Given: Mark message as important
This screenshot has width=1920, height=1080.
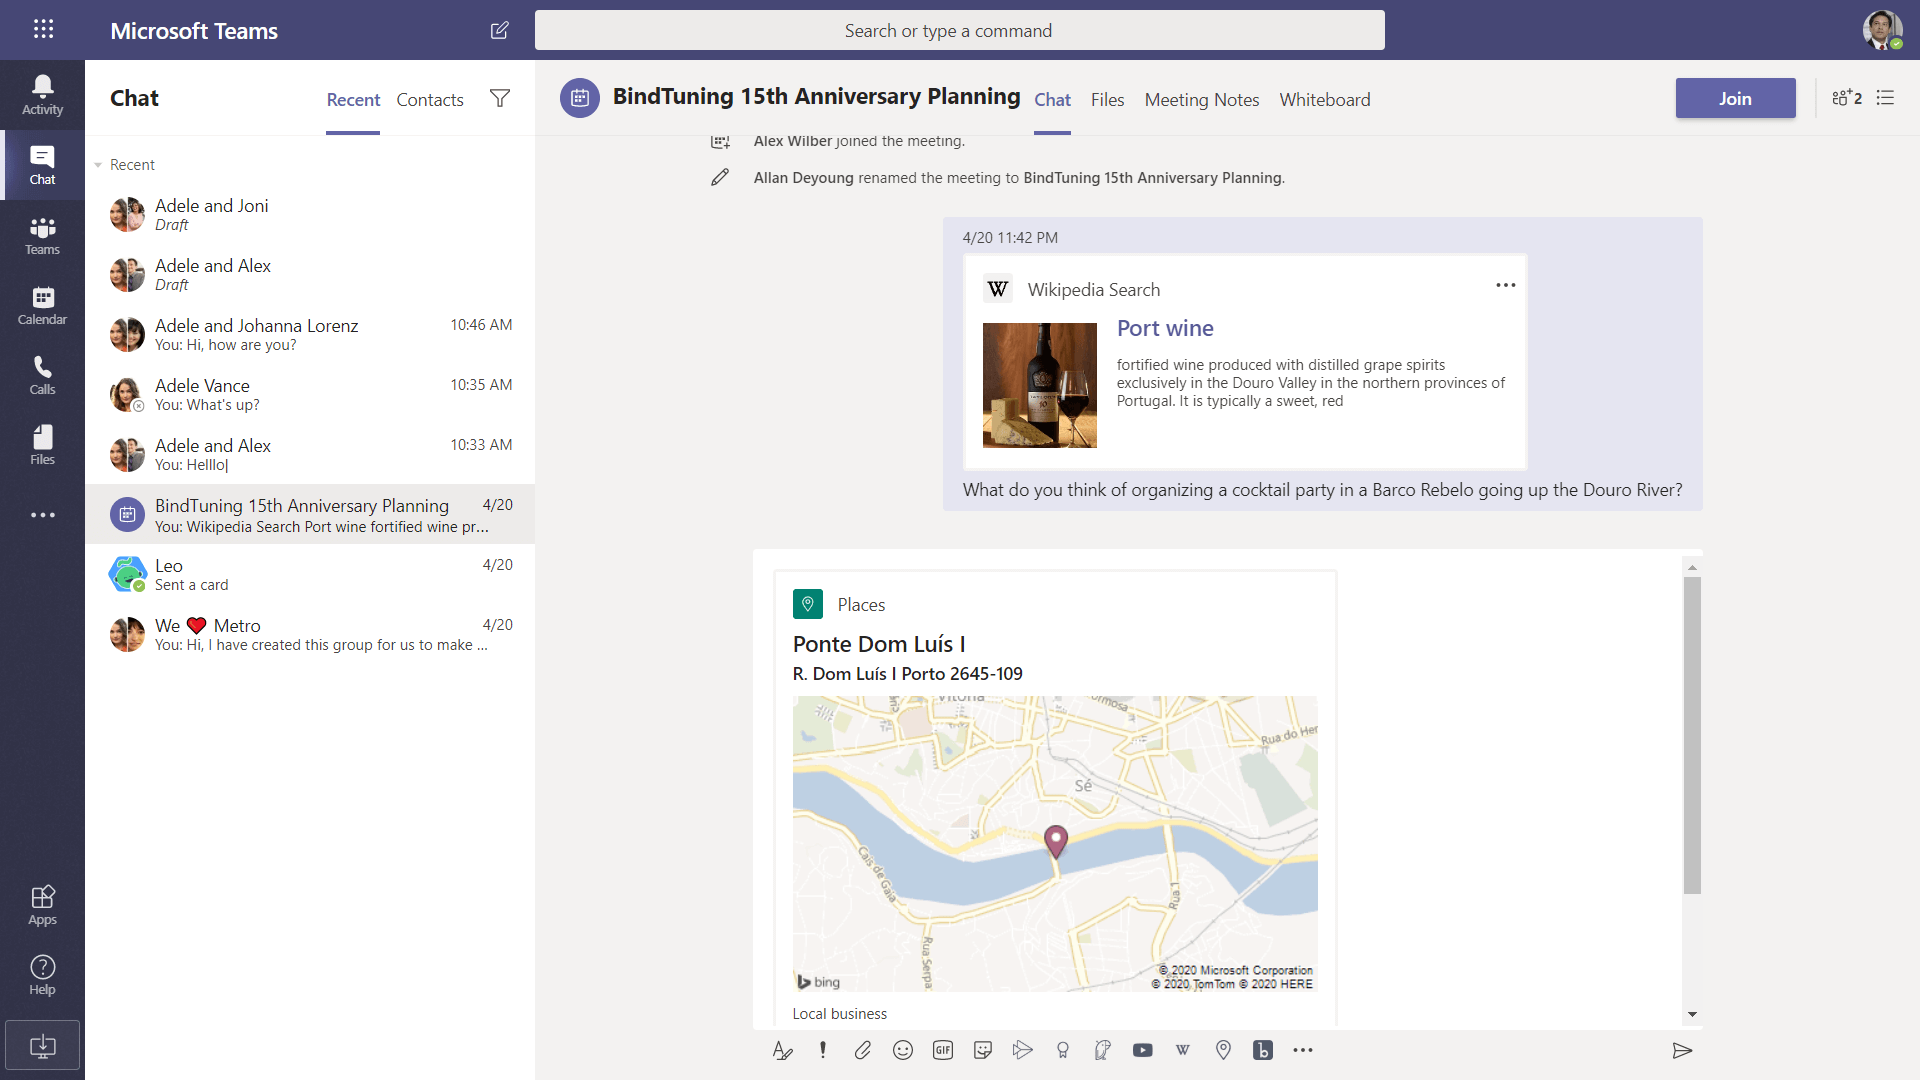Looking at the screenshot, I should [x=823, y=1050].
